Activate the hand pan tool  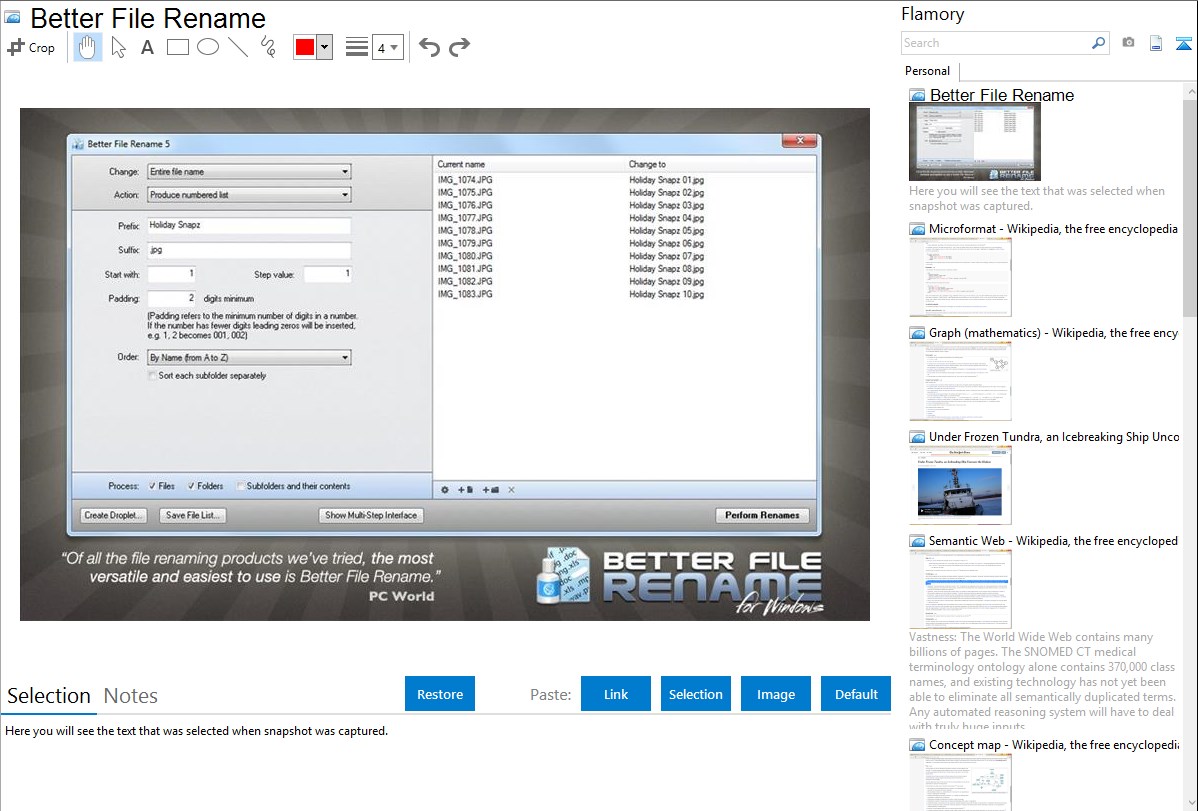pyautogui.click(x=88, y=47)
